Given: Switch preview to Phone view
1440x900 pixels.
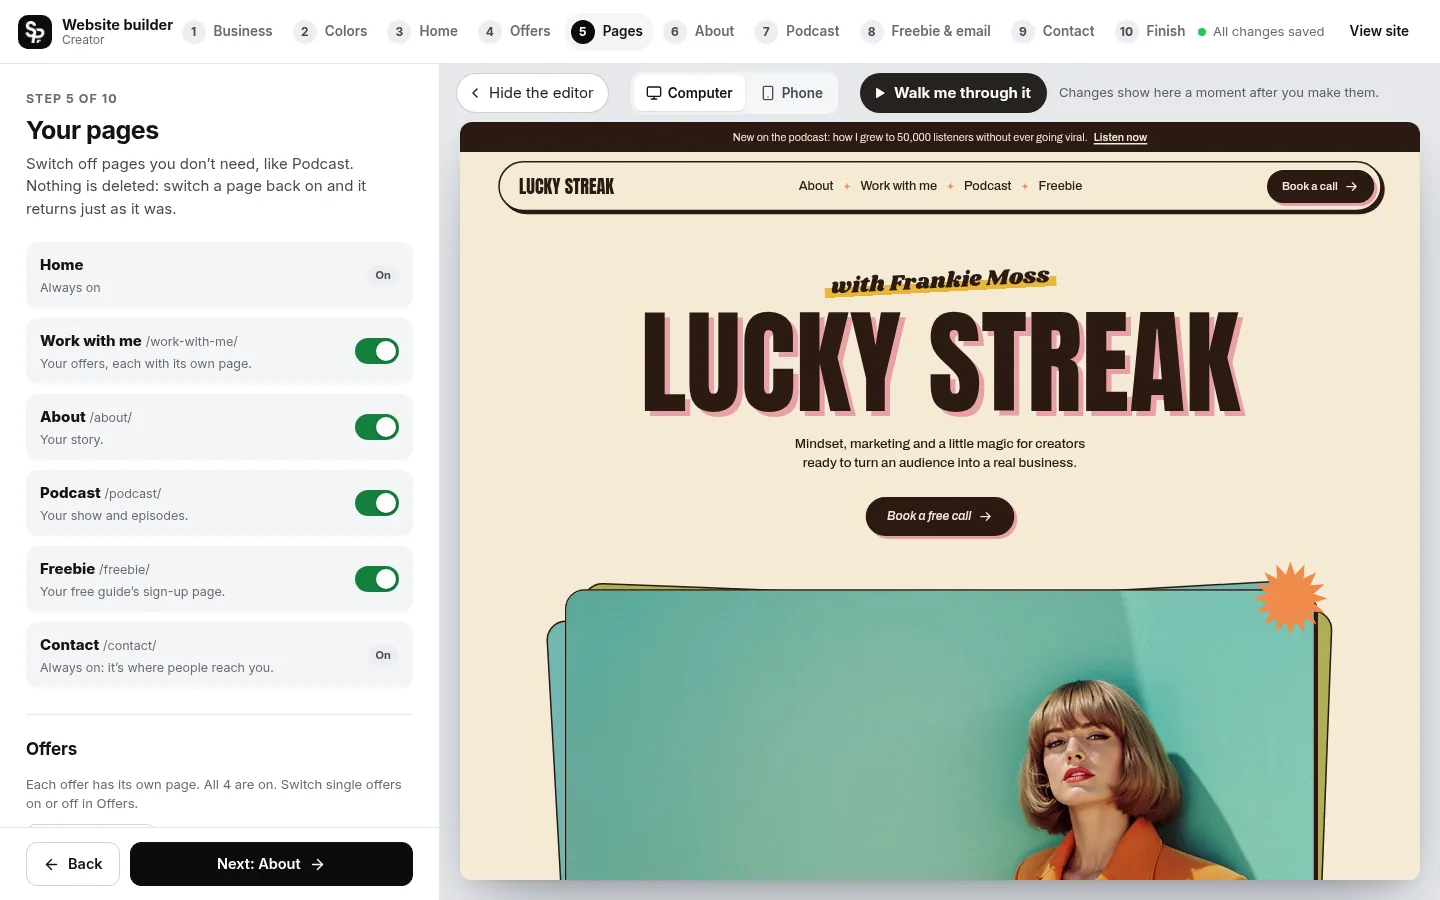Looking at the screenshot, I should tap(792, 93).
